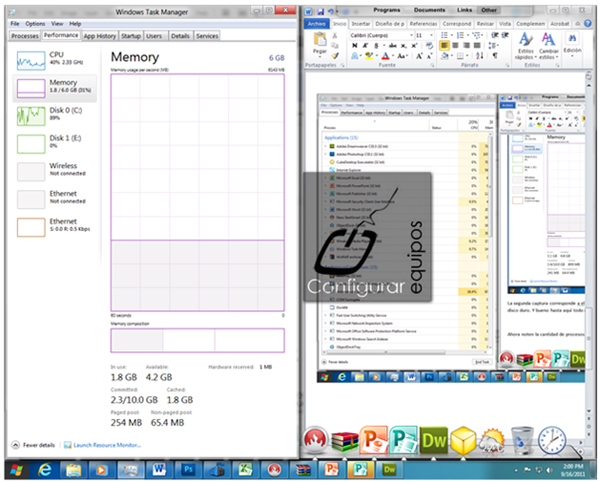Click the Shrink Font icon
600x483 pixels.
click(429, 56)
